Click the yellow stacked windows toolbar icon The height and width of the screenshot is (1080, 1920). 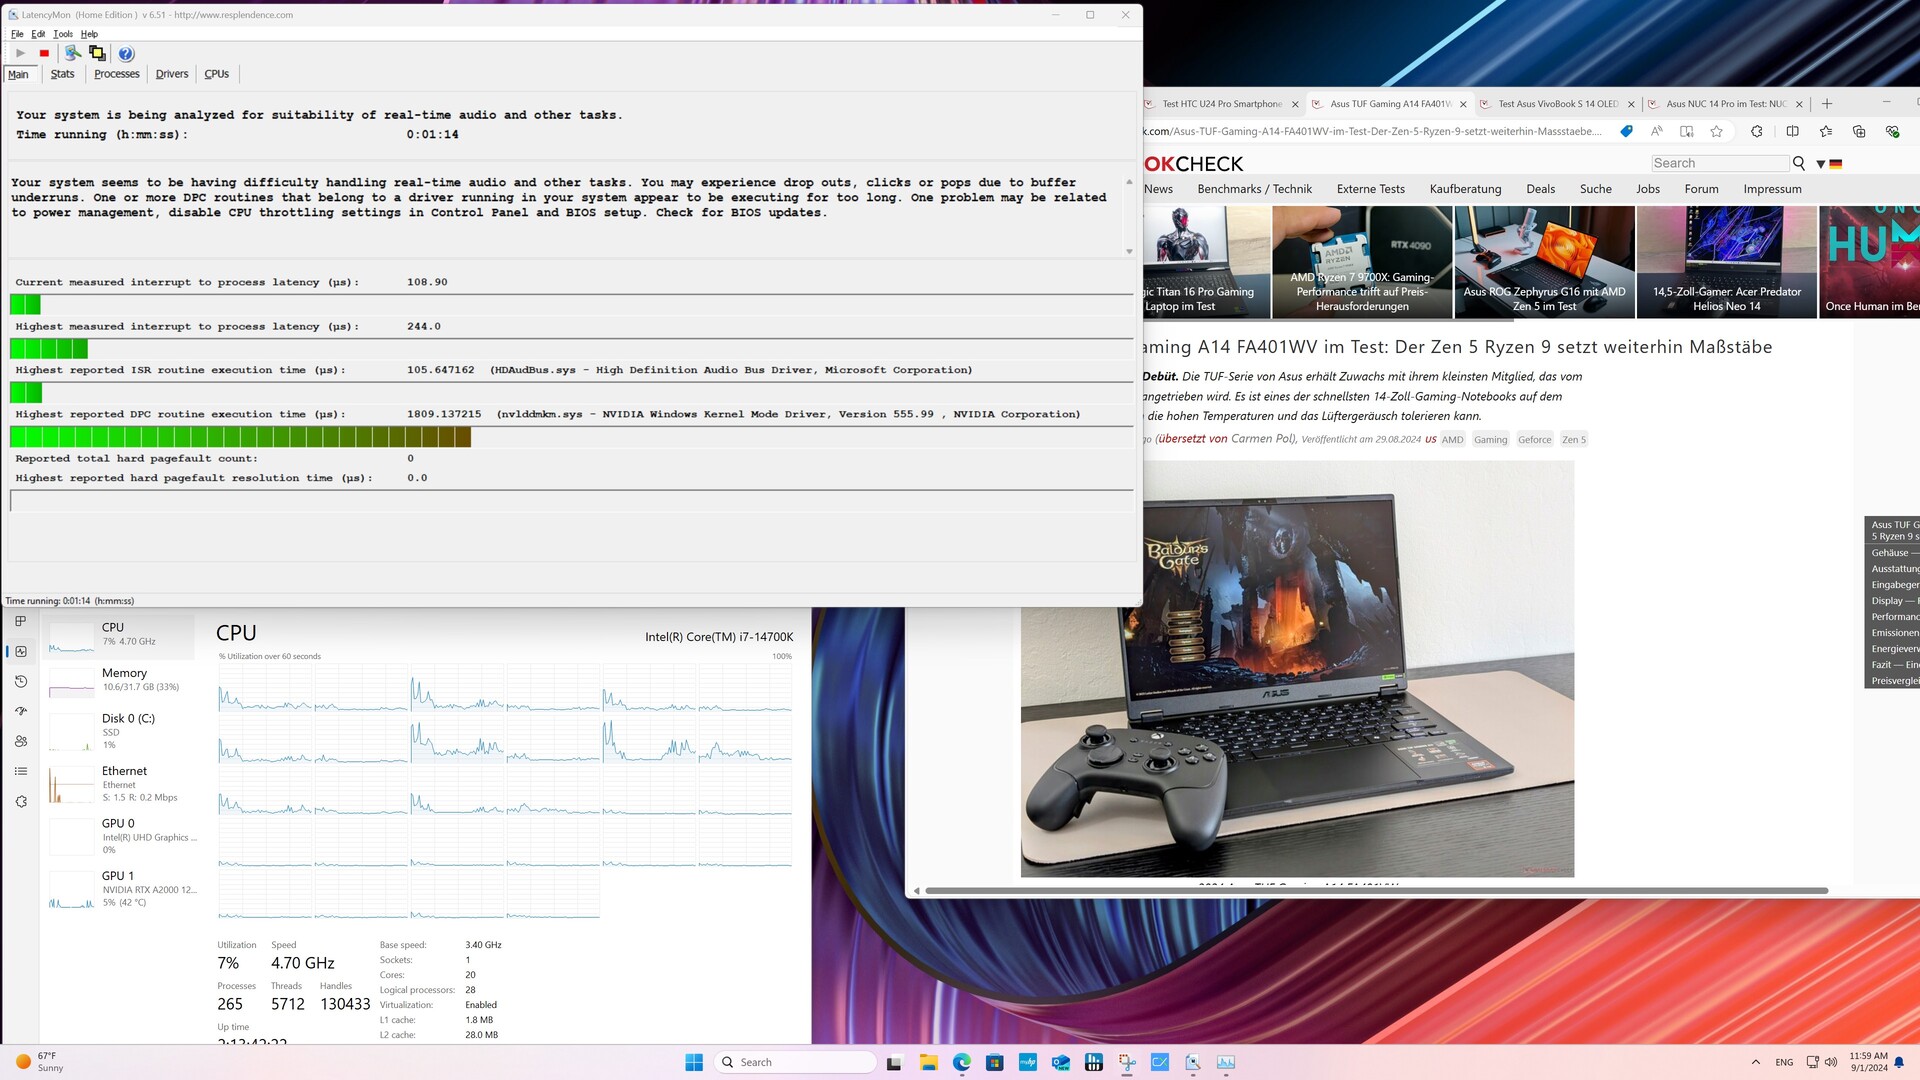click(97, 54)
